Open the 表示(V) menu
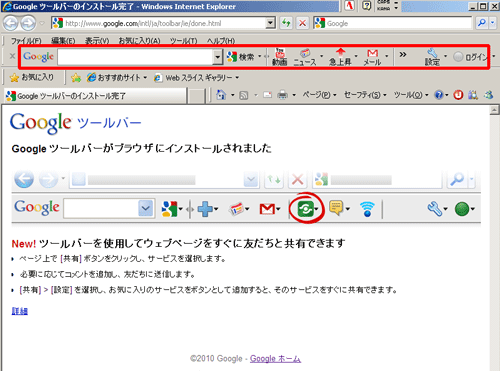This screenshot has width=500, height=371. (x=97, y=41)
